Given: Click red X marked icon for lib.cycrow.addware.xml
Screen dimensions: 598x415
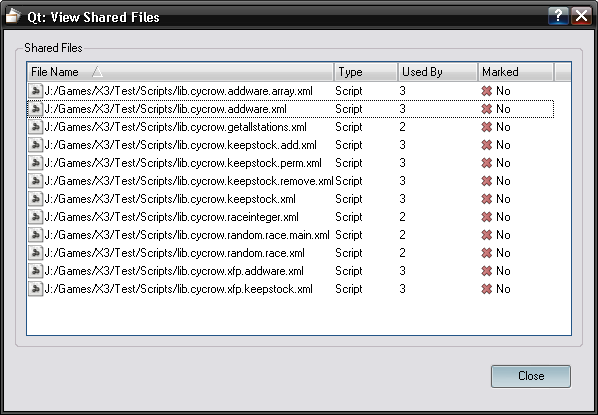Looking at the screenshot, I should (487, 109).
